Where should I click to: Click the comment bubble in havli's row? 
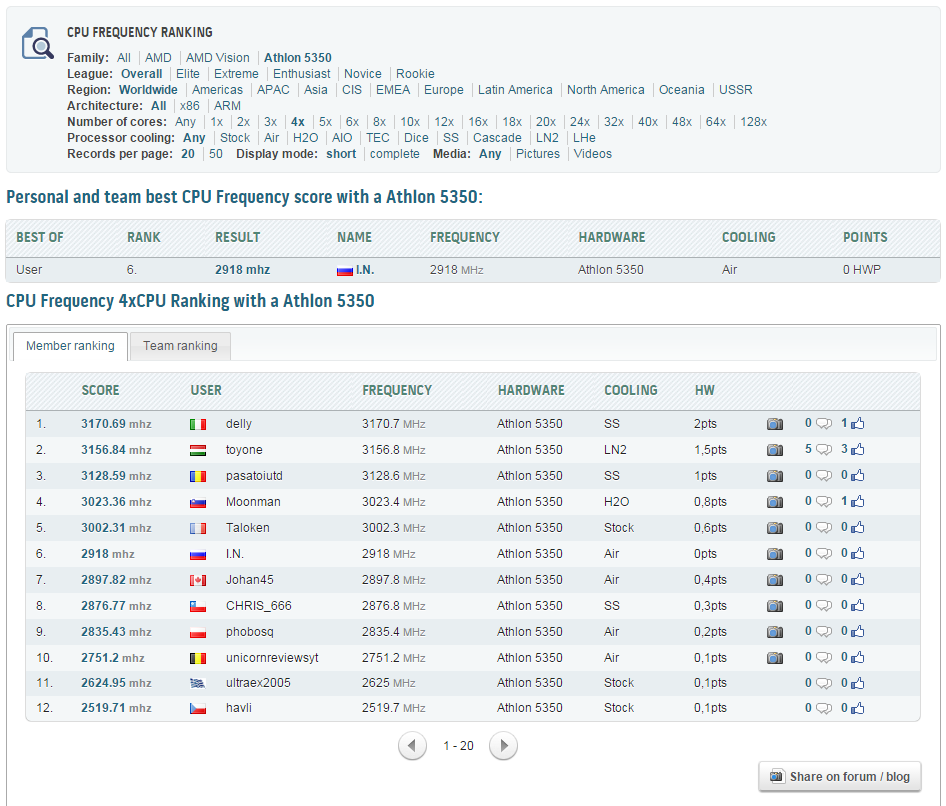[x=823, y=709]
